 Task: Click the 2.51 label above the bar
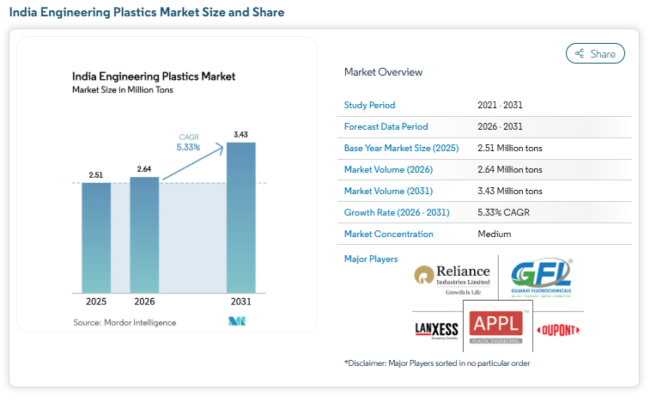(96, 175)
